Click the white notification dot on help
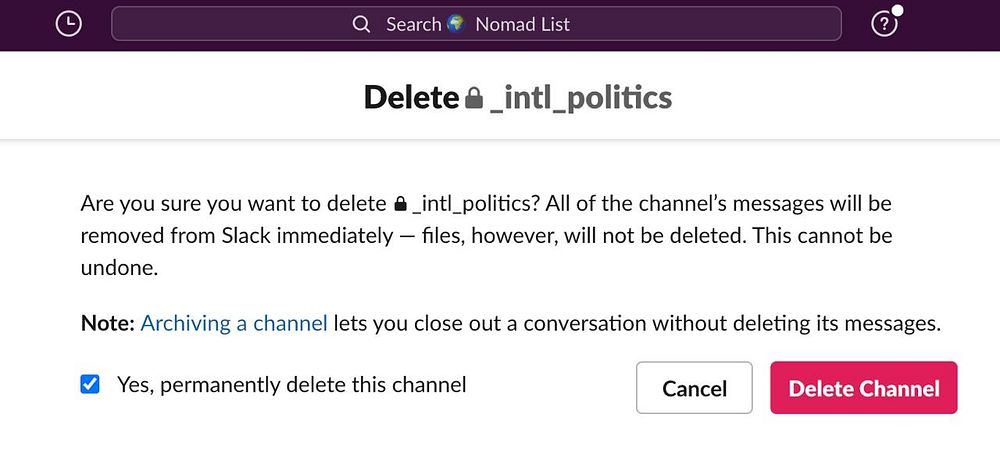Viewport: 1000px width, 458px height. point(897,11)
